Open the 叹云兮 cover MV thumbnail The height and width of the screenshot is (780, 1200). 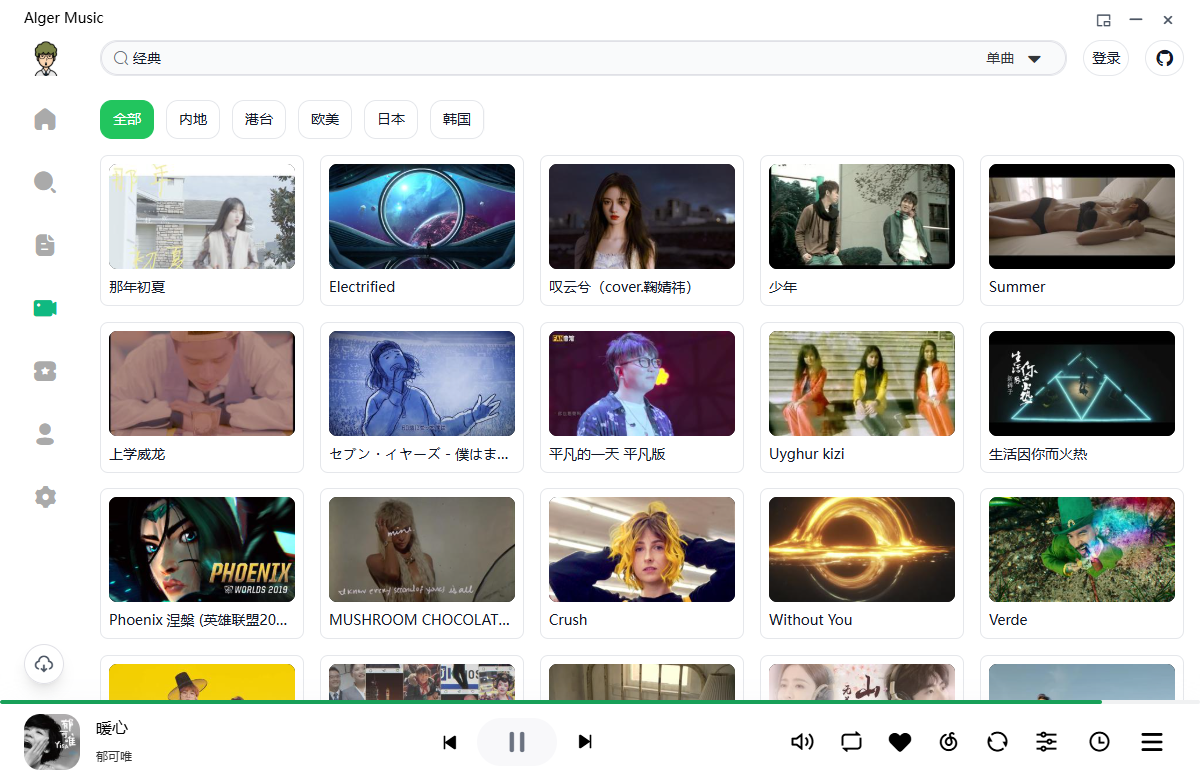[642, 216]
